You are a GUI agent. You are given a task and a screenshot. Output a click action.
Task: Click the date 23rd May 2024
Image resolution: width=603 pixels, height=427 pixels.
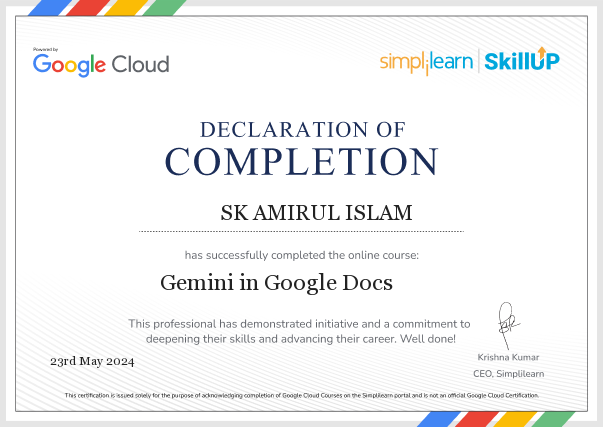pos(91,361)
